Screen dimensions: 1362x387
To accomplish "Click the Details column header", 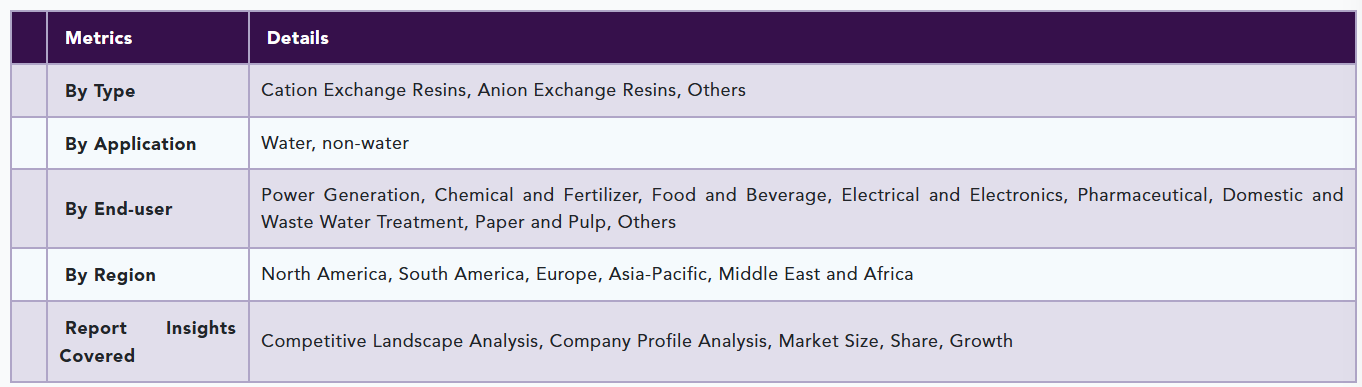I will pos(297,38).
